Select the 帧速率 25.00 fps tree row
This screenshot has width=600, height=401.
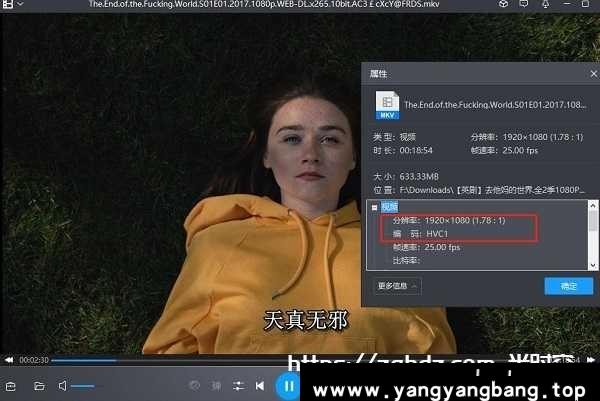tap(426, 247)
